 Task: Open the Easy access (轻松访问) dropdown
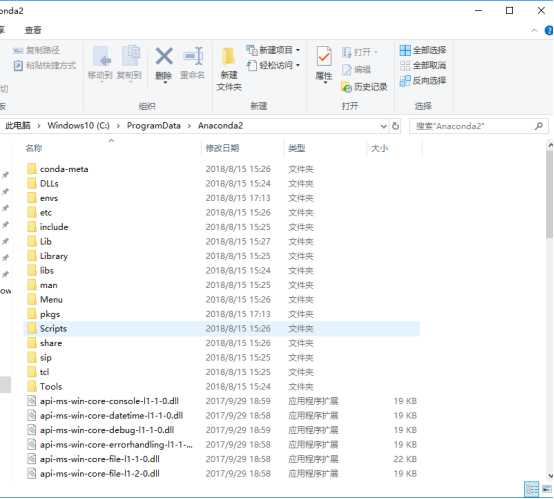(x=273, y=65)
